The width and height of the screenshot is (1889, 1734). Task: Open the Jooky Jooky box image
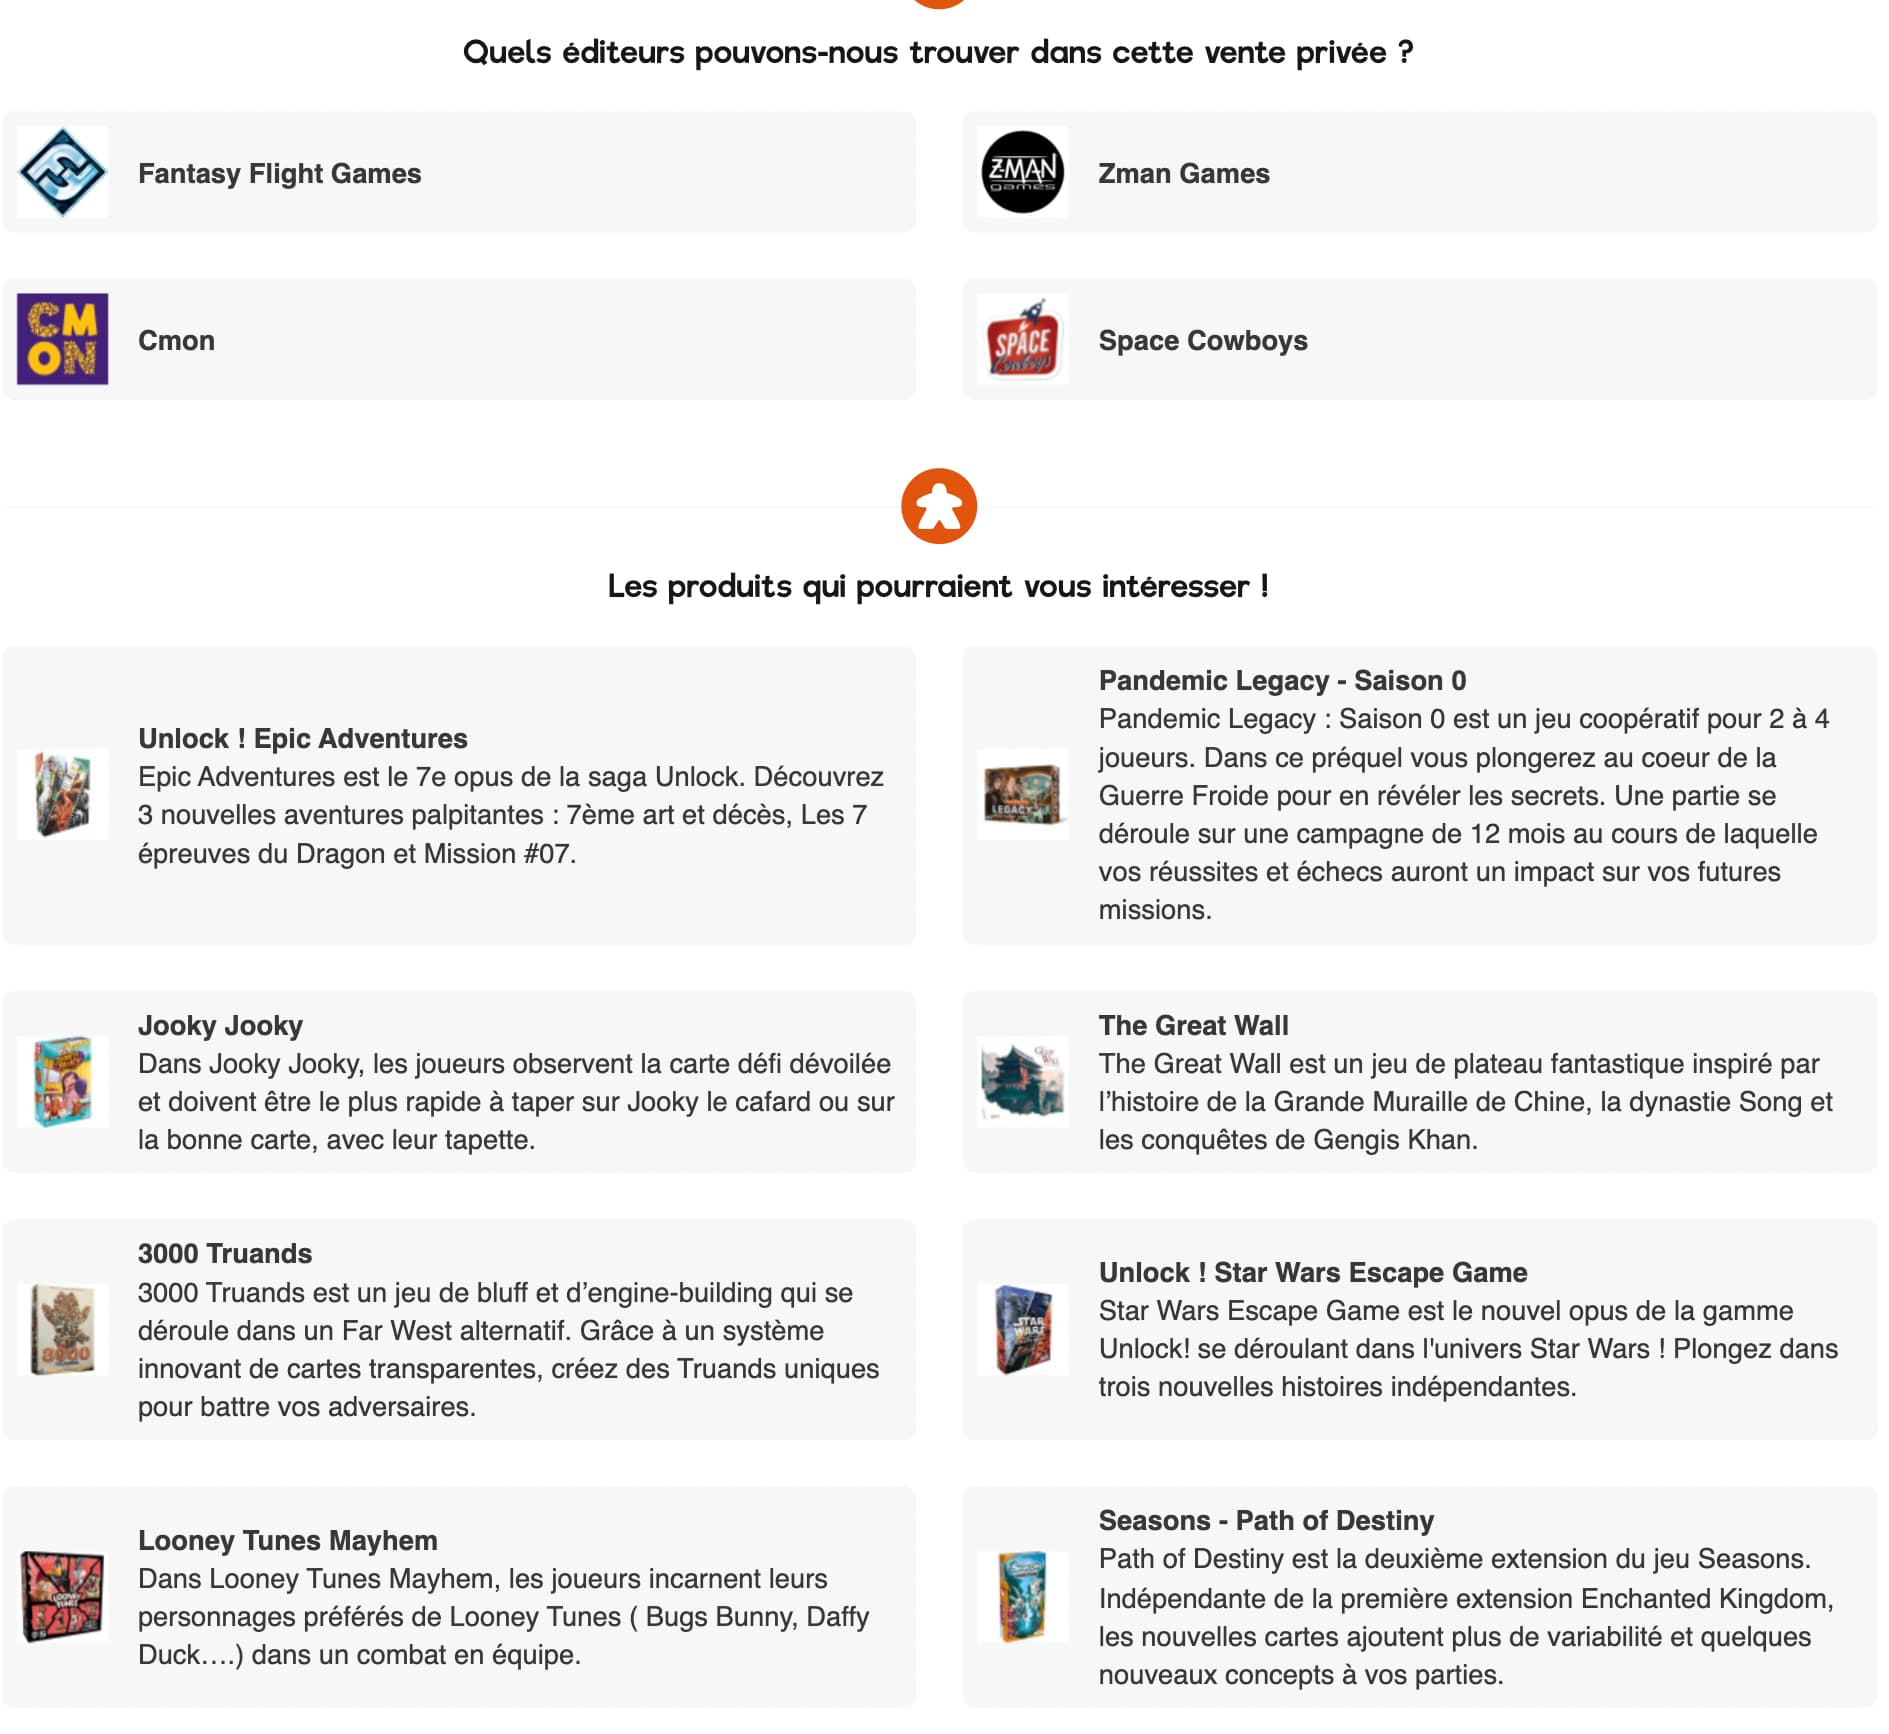[x=63, y=1082]
